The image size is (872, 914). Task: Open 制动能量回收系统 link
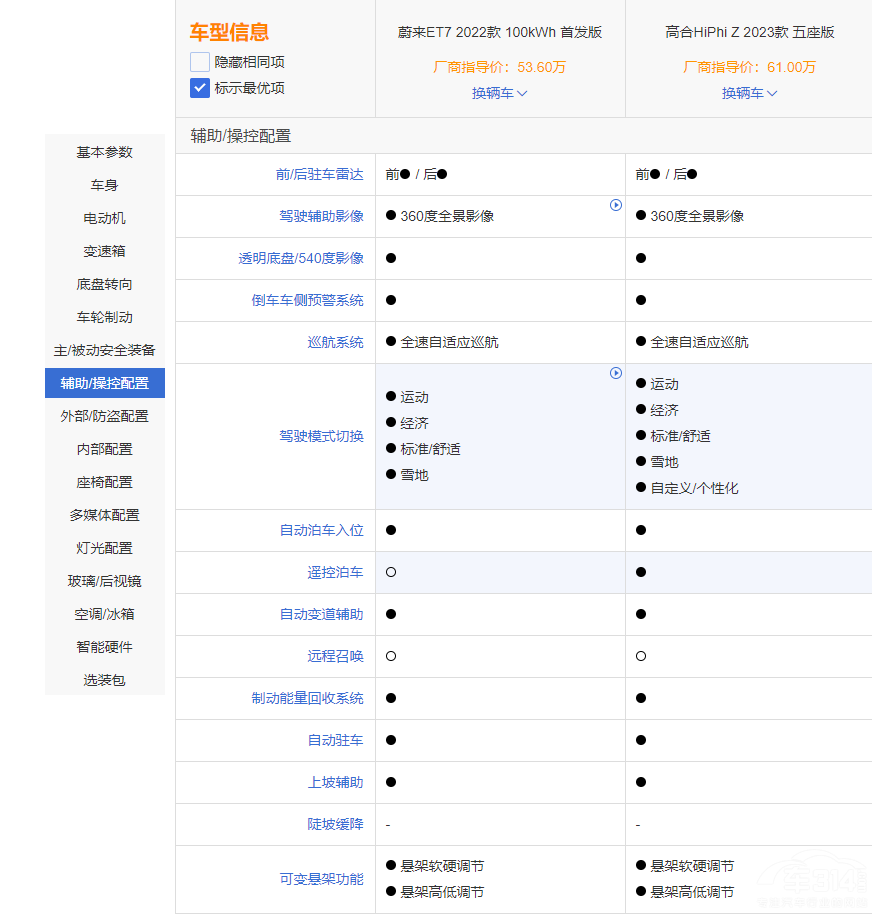(x=307, y=698)
